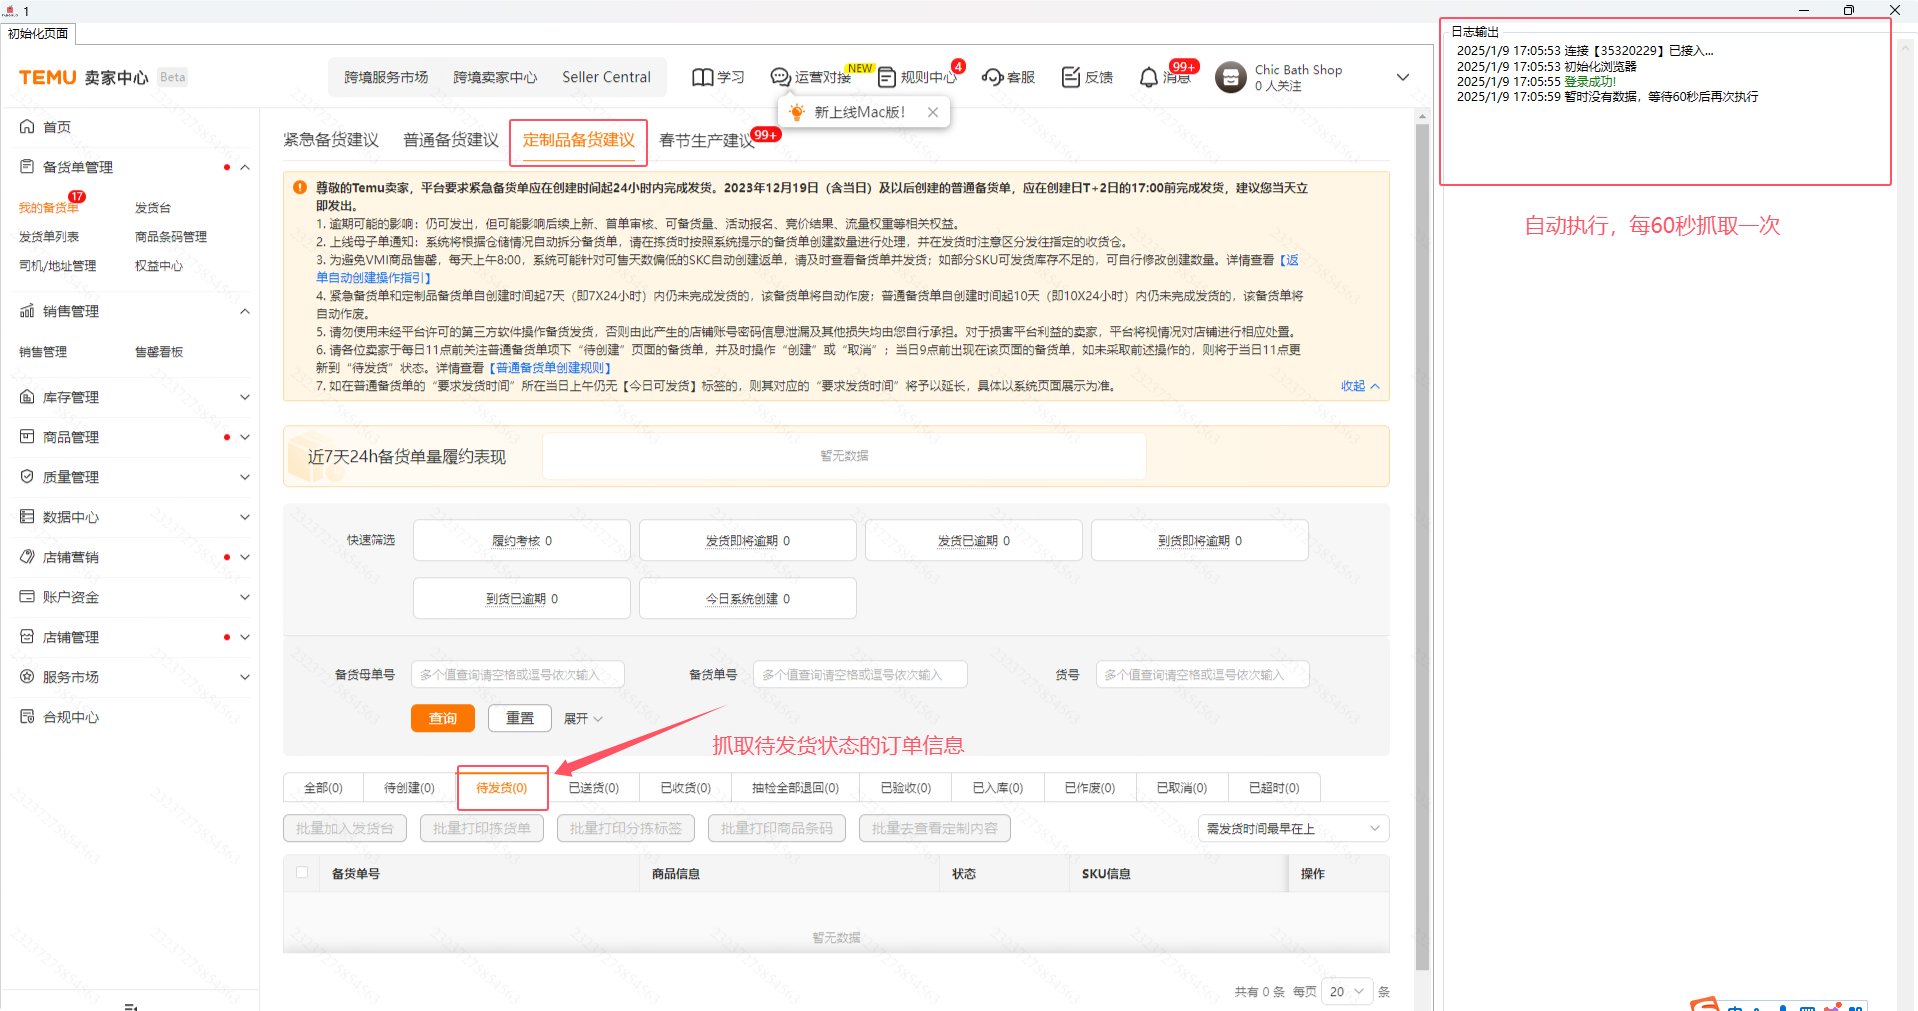Select the 待发货(0) status tab
Image resolution: width=1918 pixels, height=1011 pixels.
click(502, 788)
